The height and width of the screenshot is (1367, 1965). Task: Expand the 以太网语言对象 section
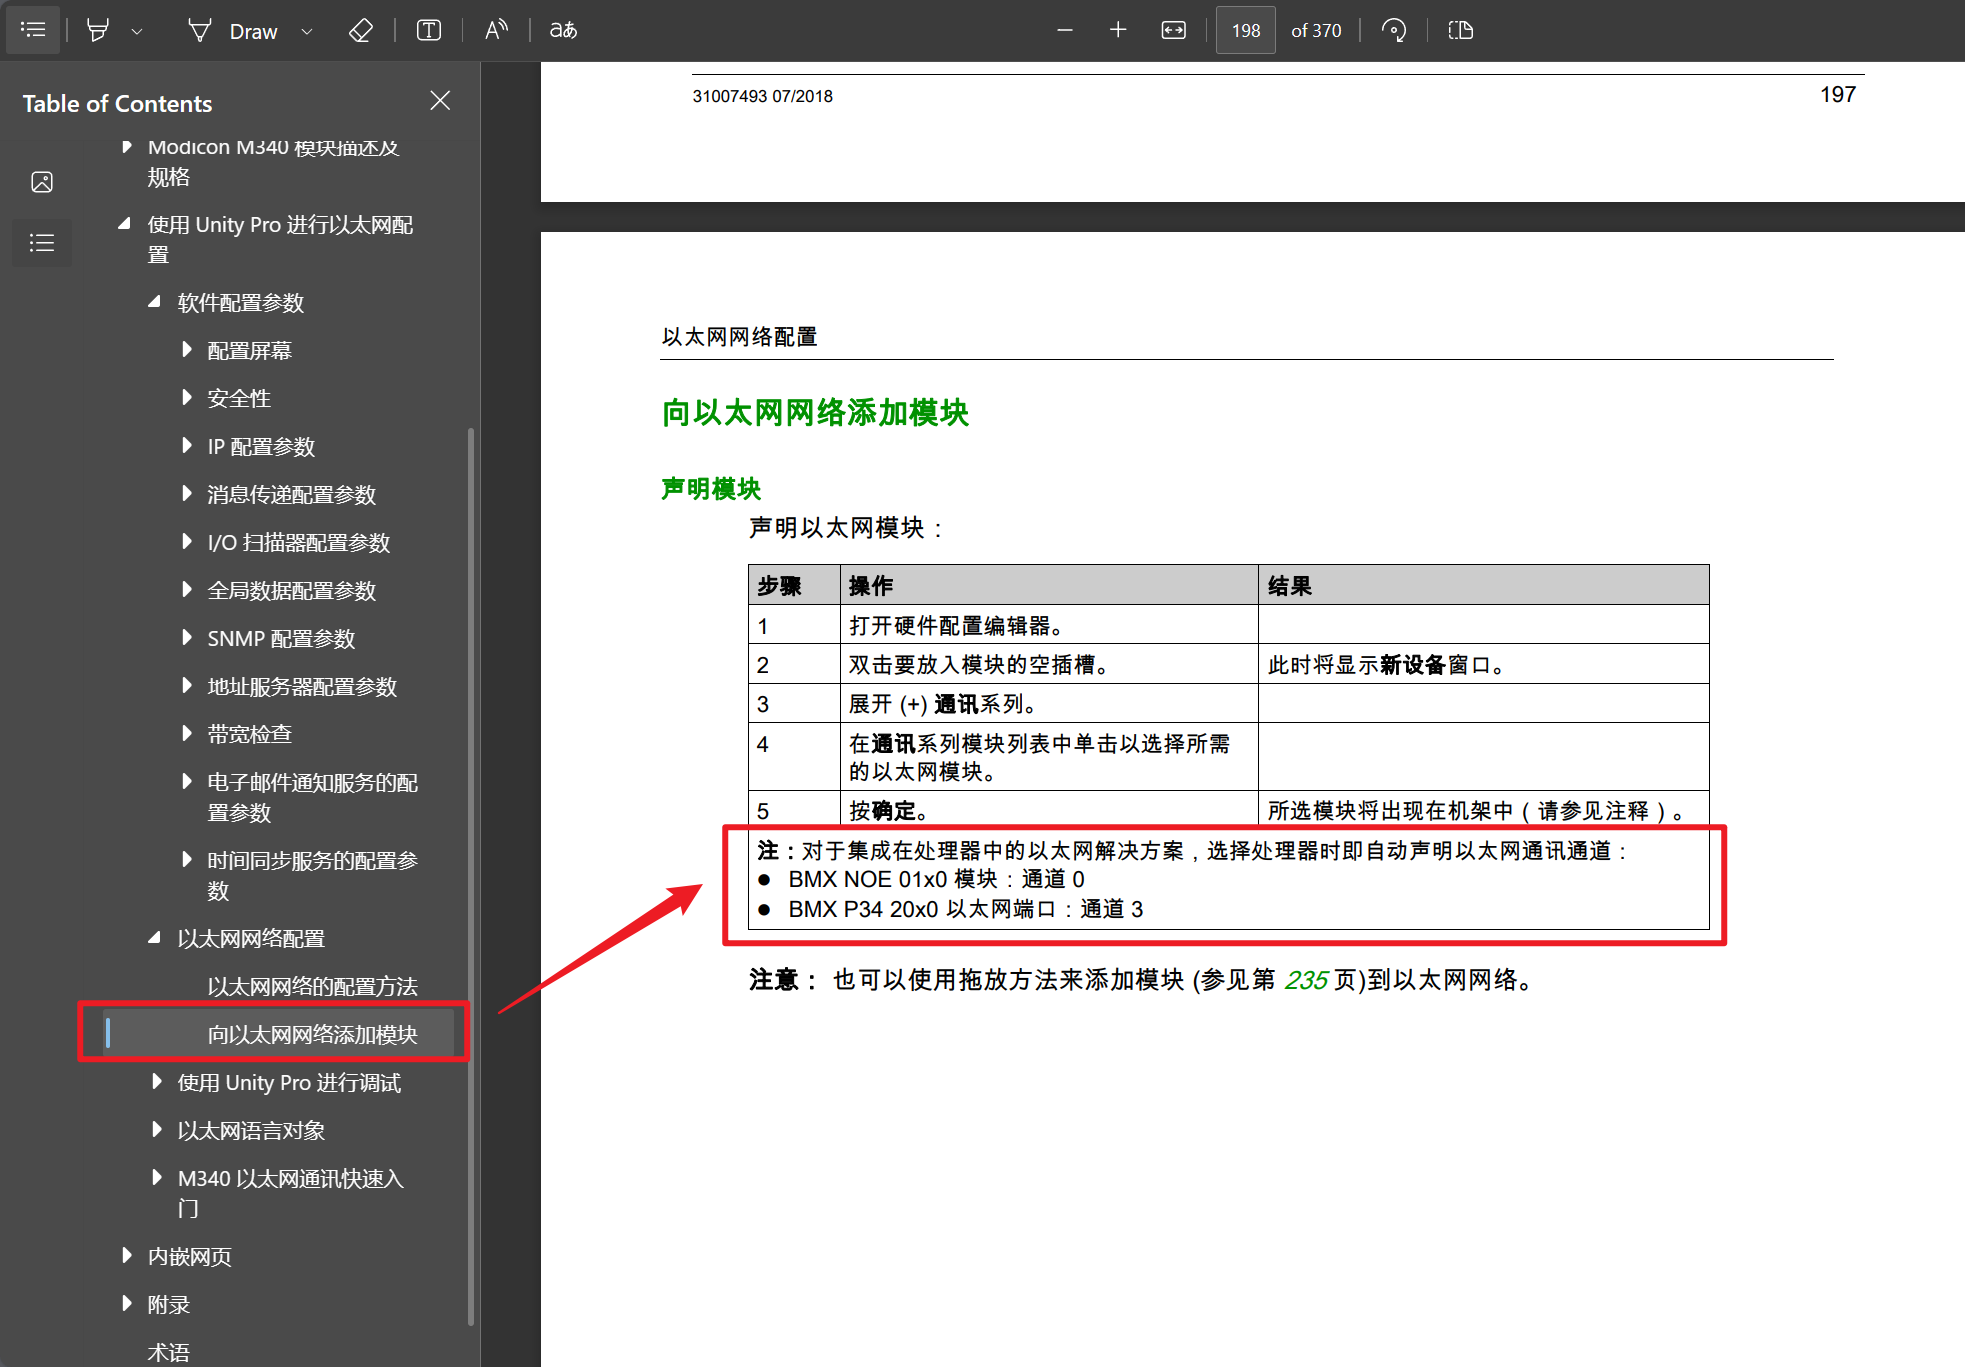pyautogui.click(x=156, y=1129)
